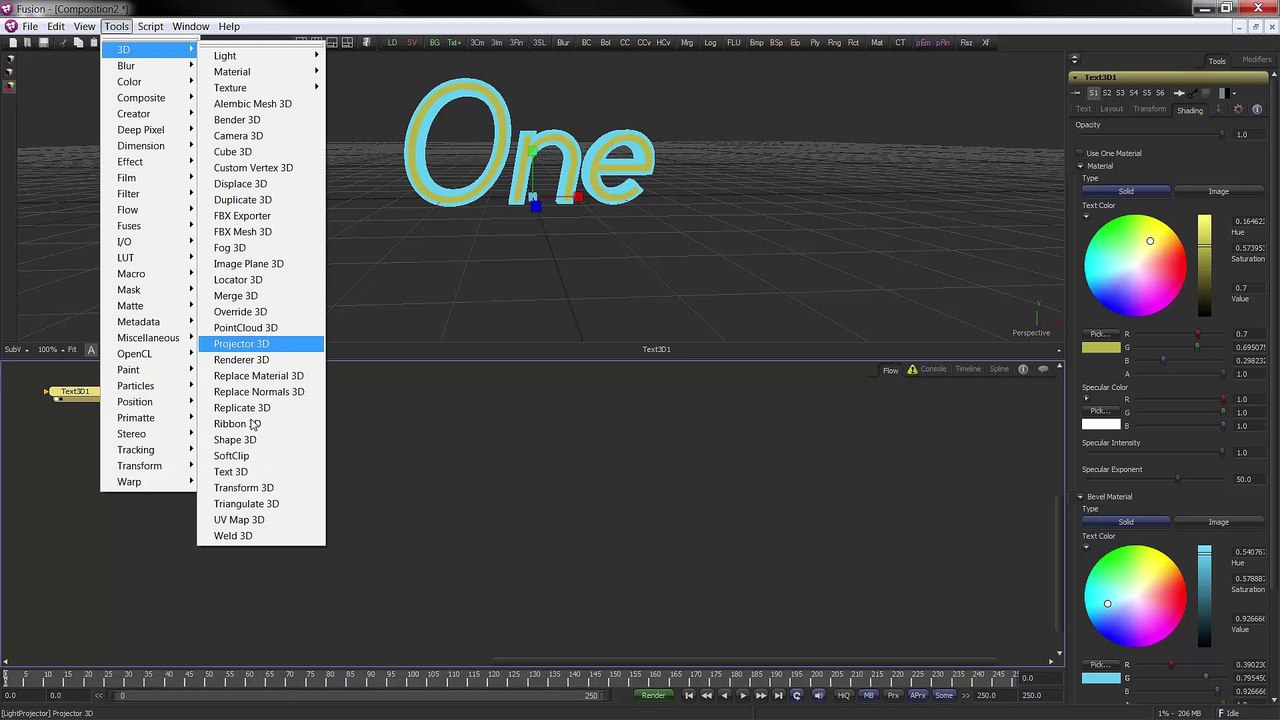Choose Camera 3D from the menu
Viewport: 1280px width, 720px height.
(x=261, y=136)
